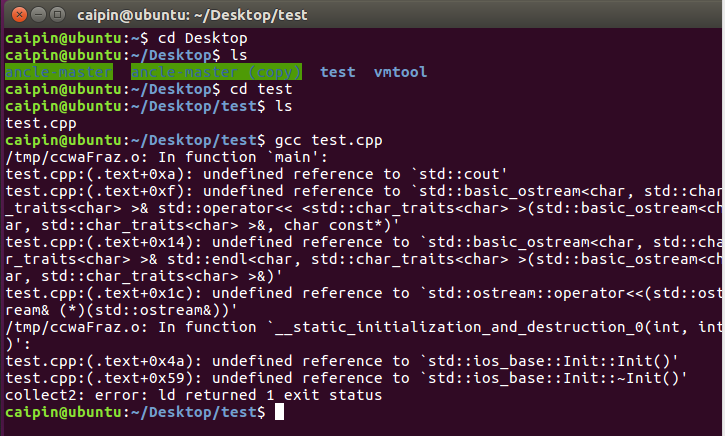
Task: Click the 'test.cpp:(.text+0x59)' ~Init() error line
Action: (x=346, y=378)
